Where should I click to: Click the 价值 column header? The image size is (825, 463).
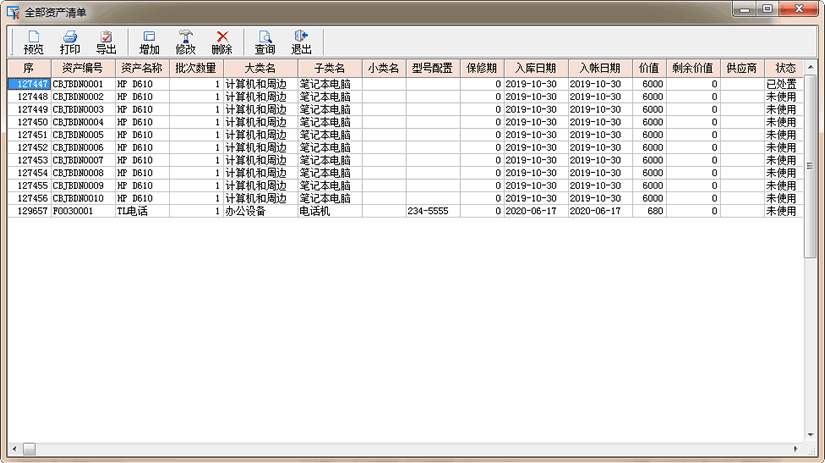tap(649, 68)
